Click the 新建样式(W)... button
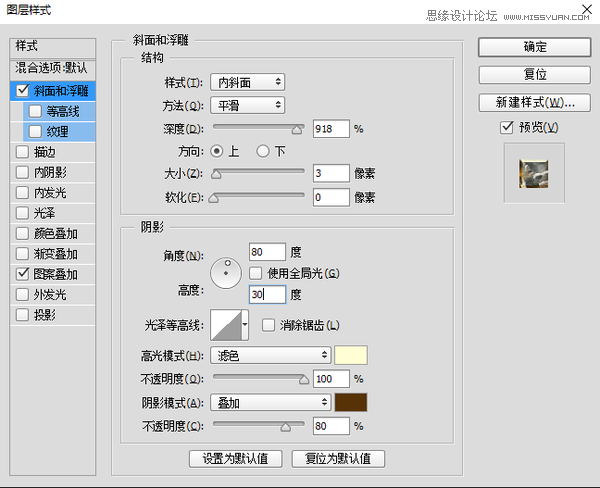 click(x=535, y=102)
